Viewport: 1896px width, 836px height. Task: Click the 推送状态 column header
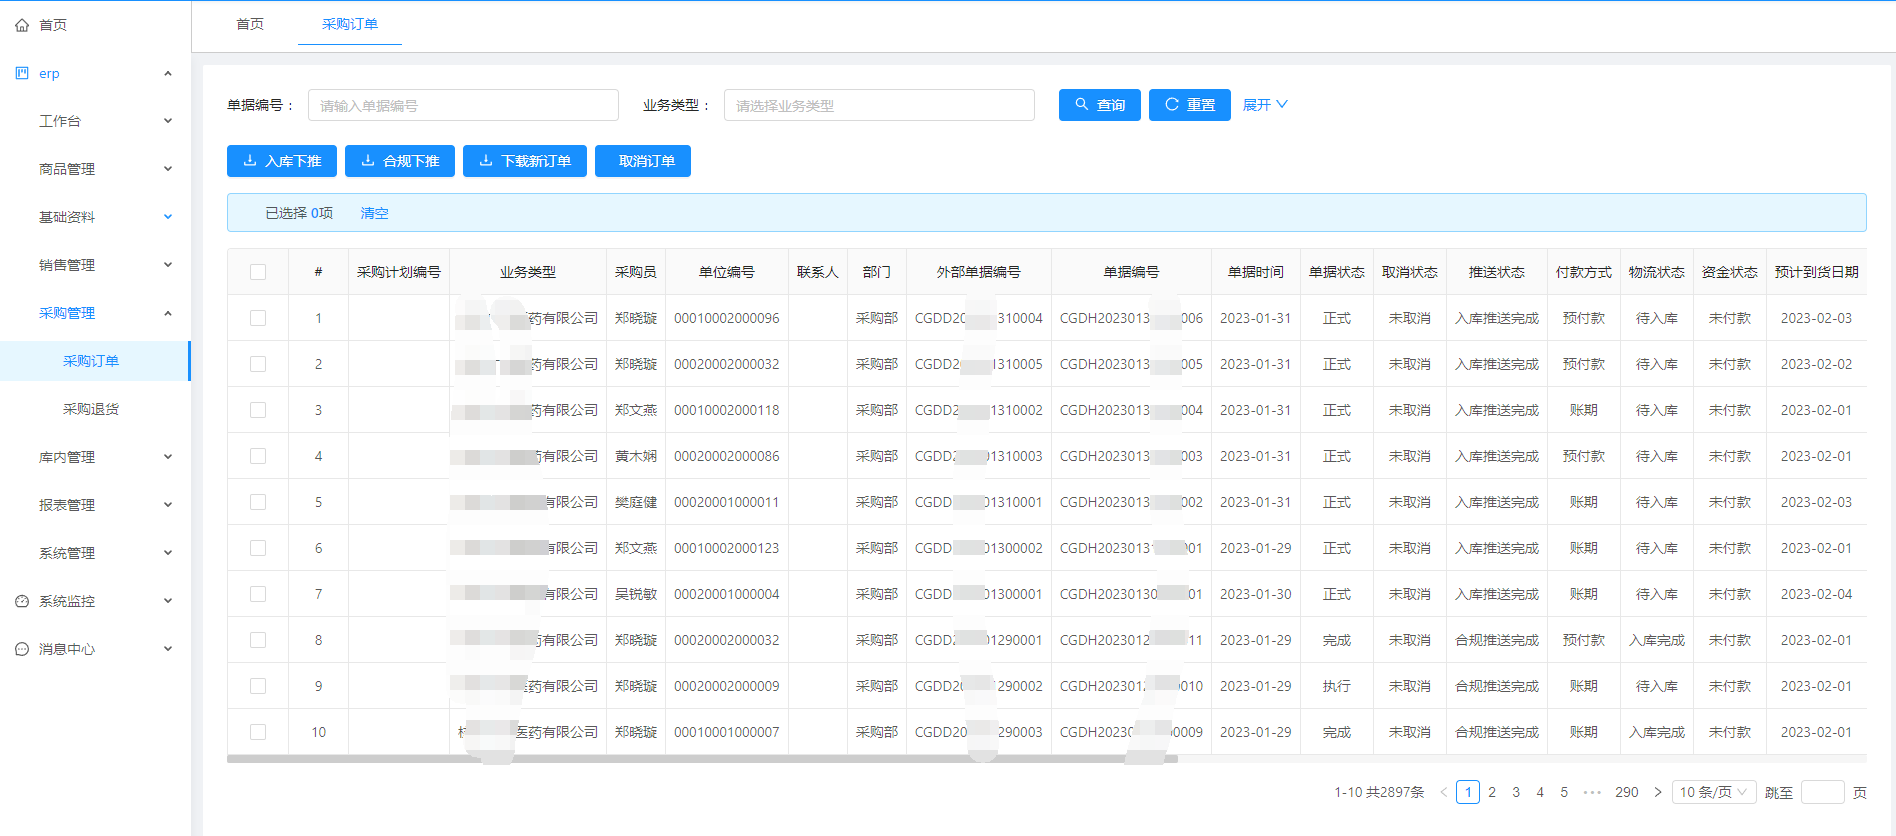[x=1497, y=272]
